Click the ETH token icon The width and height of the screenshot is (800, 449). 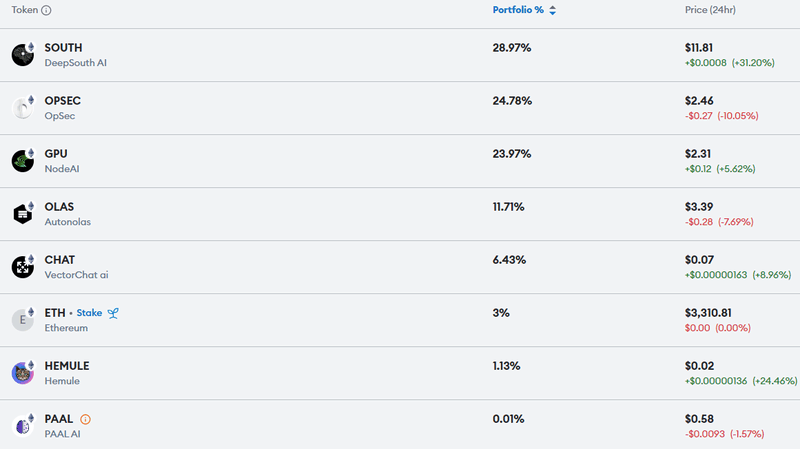coord(23,320)
